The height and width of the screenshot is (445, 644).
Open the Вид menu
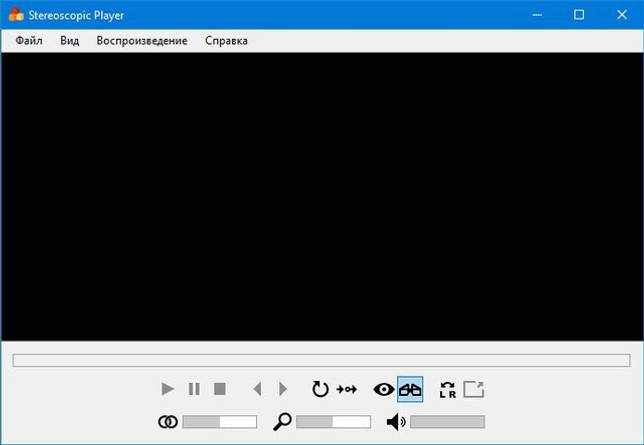69,41
